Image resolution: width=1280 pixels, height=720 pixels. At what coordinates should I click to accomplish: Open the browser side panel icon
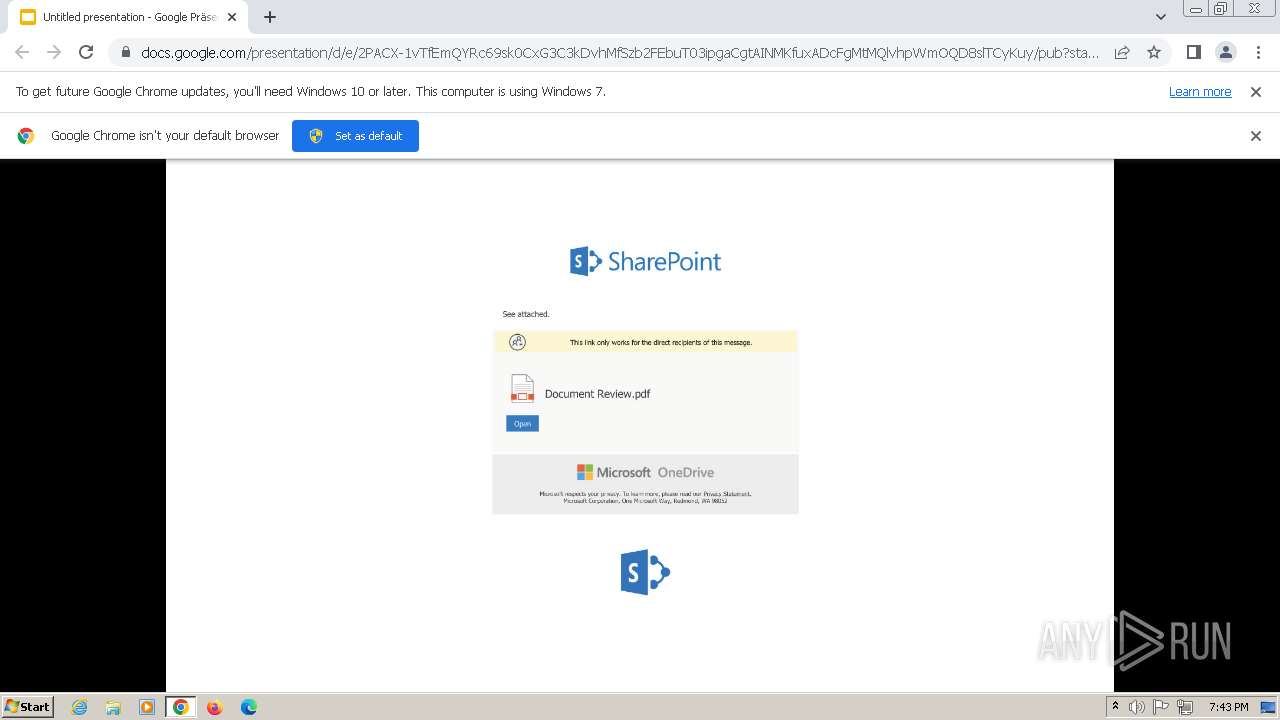click(x=1193, y=52)
